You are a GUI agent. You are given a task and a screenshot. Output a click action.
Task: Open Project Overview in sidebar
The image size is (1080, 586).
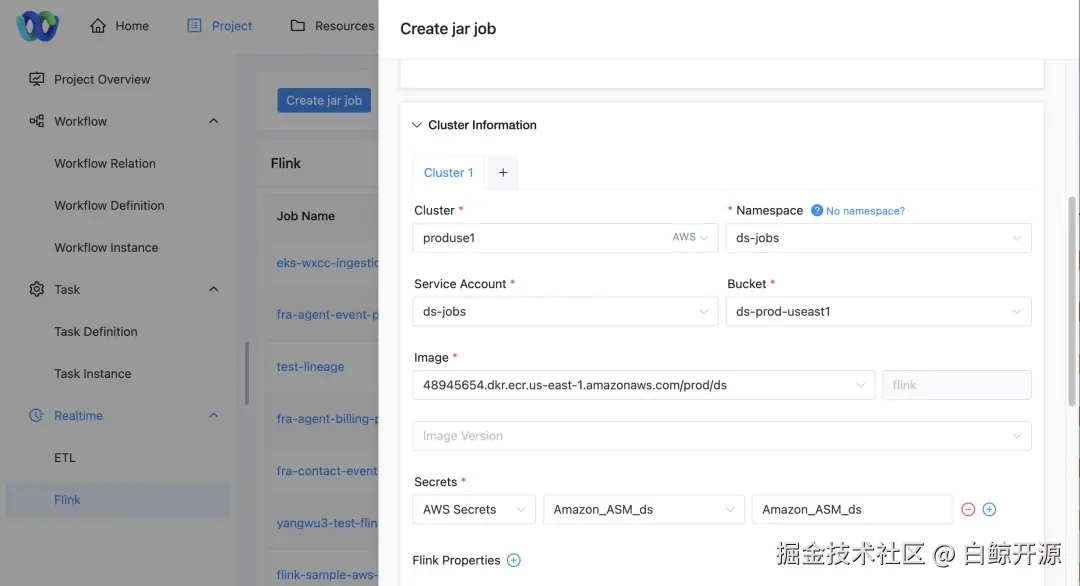tap(102, 79)
